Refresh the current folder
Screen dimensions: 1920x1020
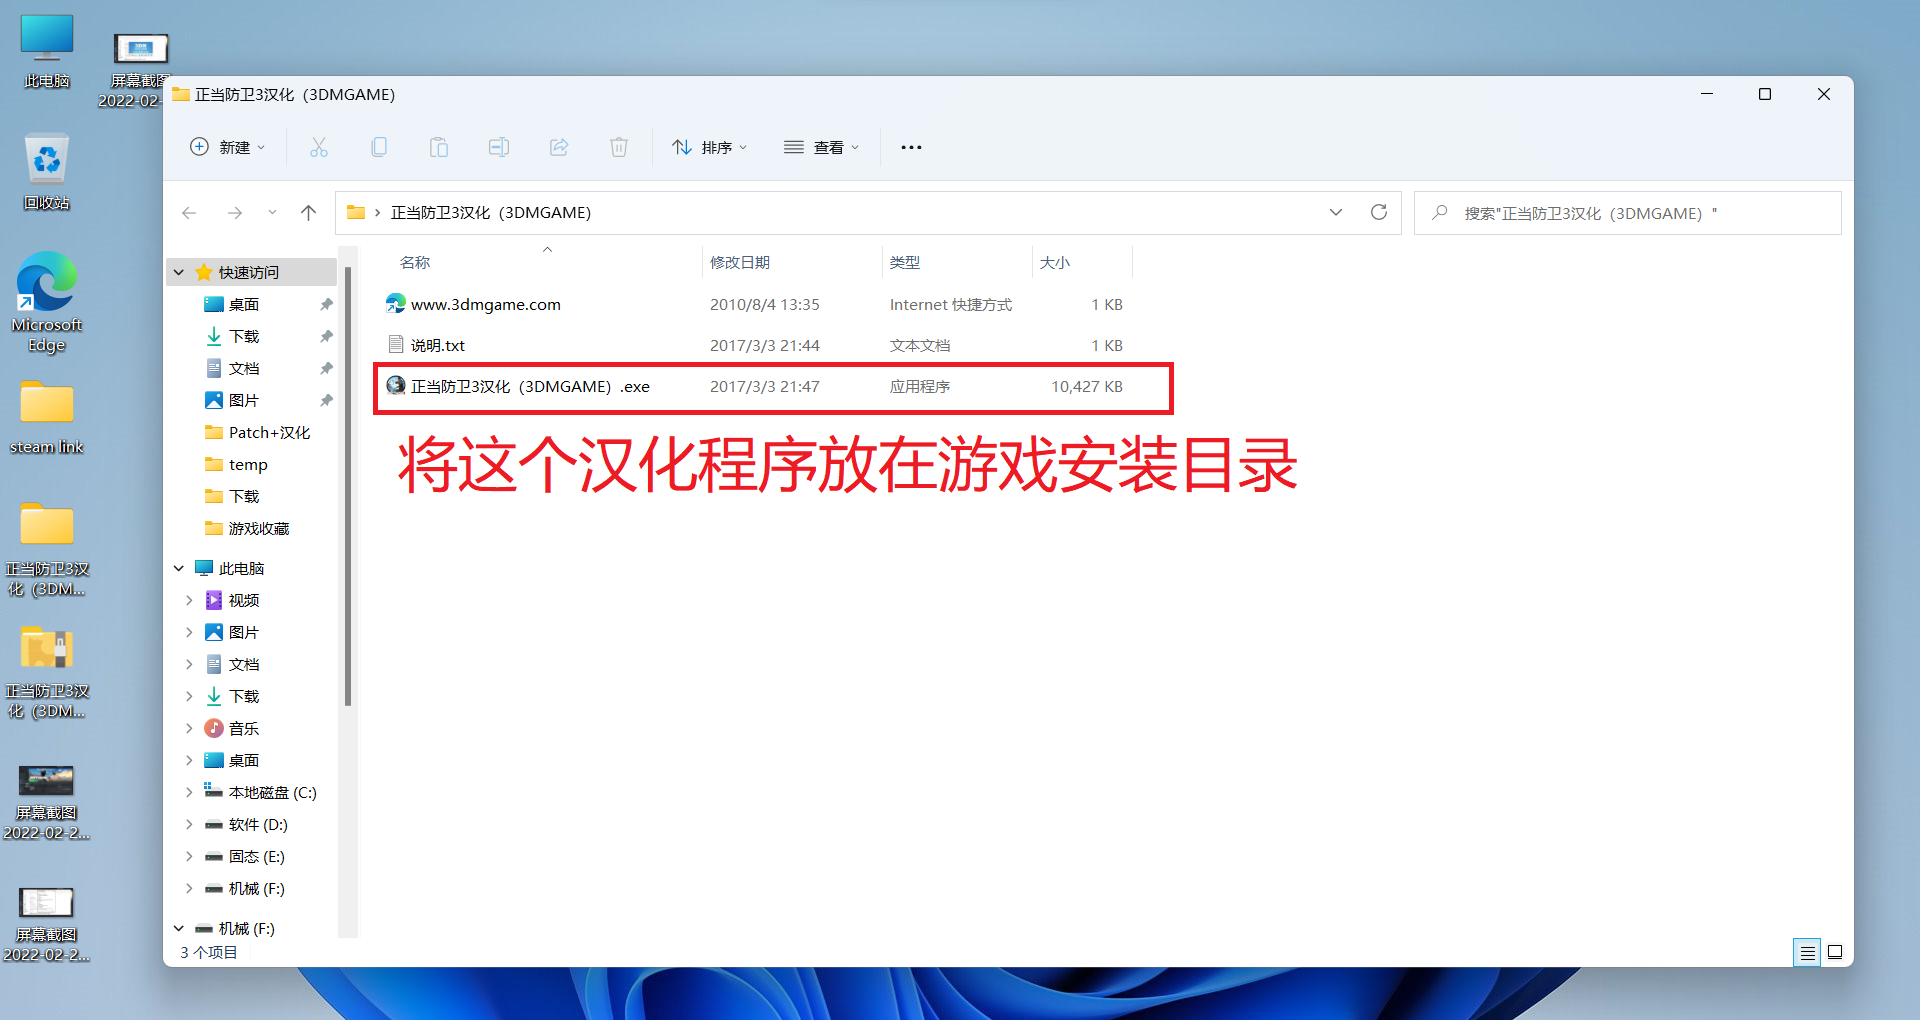coord(1379,212)
